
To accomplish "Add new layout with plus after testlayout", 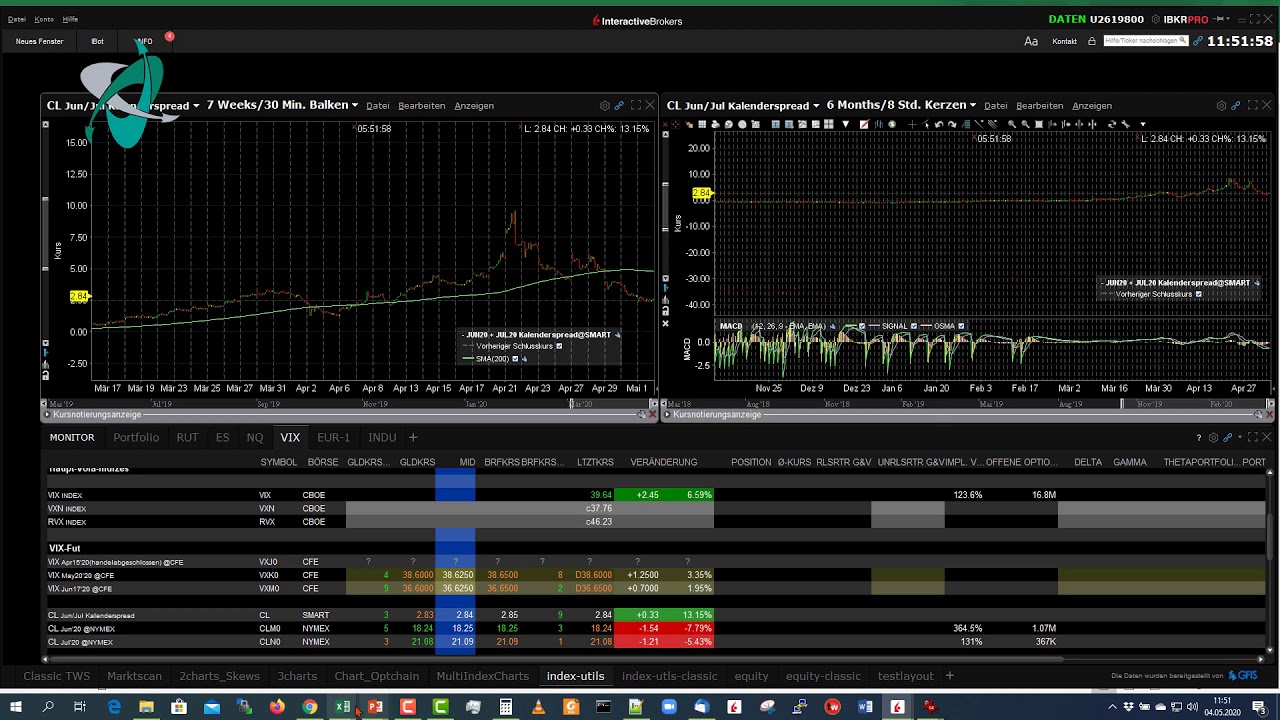I will [x=950, y=676].
